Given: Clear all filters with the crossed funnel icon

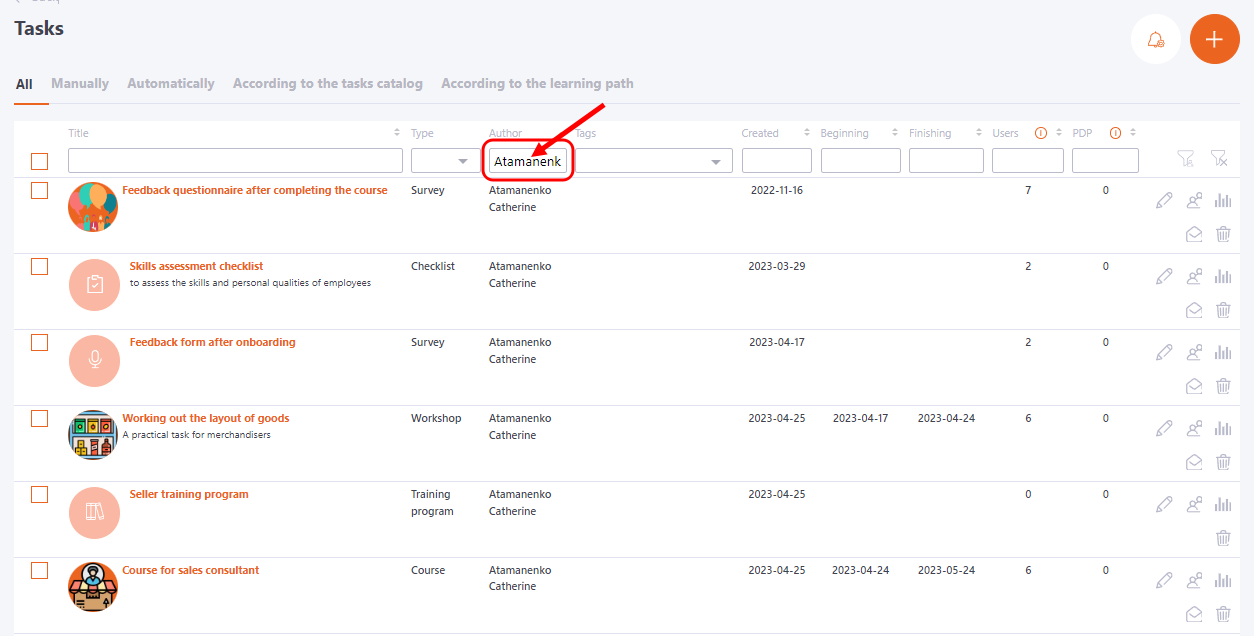Looking at the screenshot, I should click(1218, 159).
